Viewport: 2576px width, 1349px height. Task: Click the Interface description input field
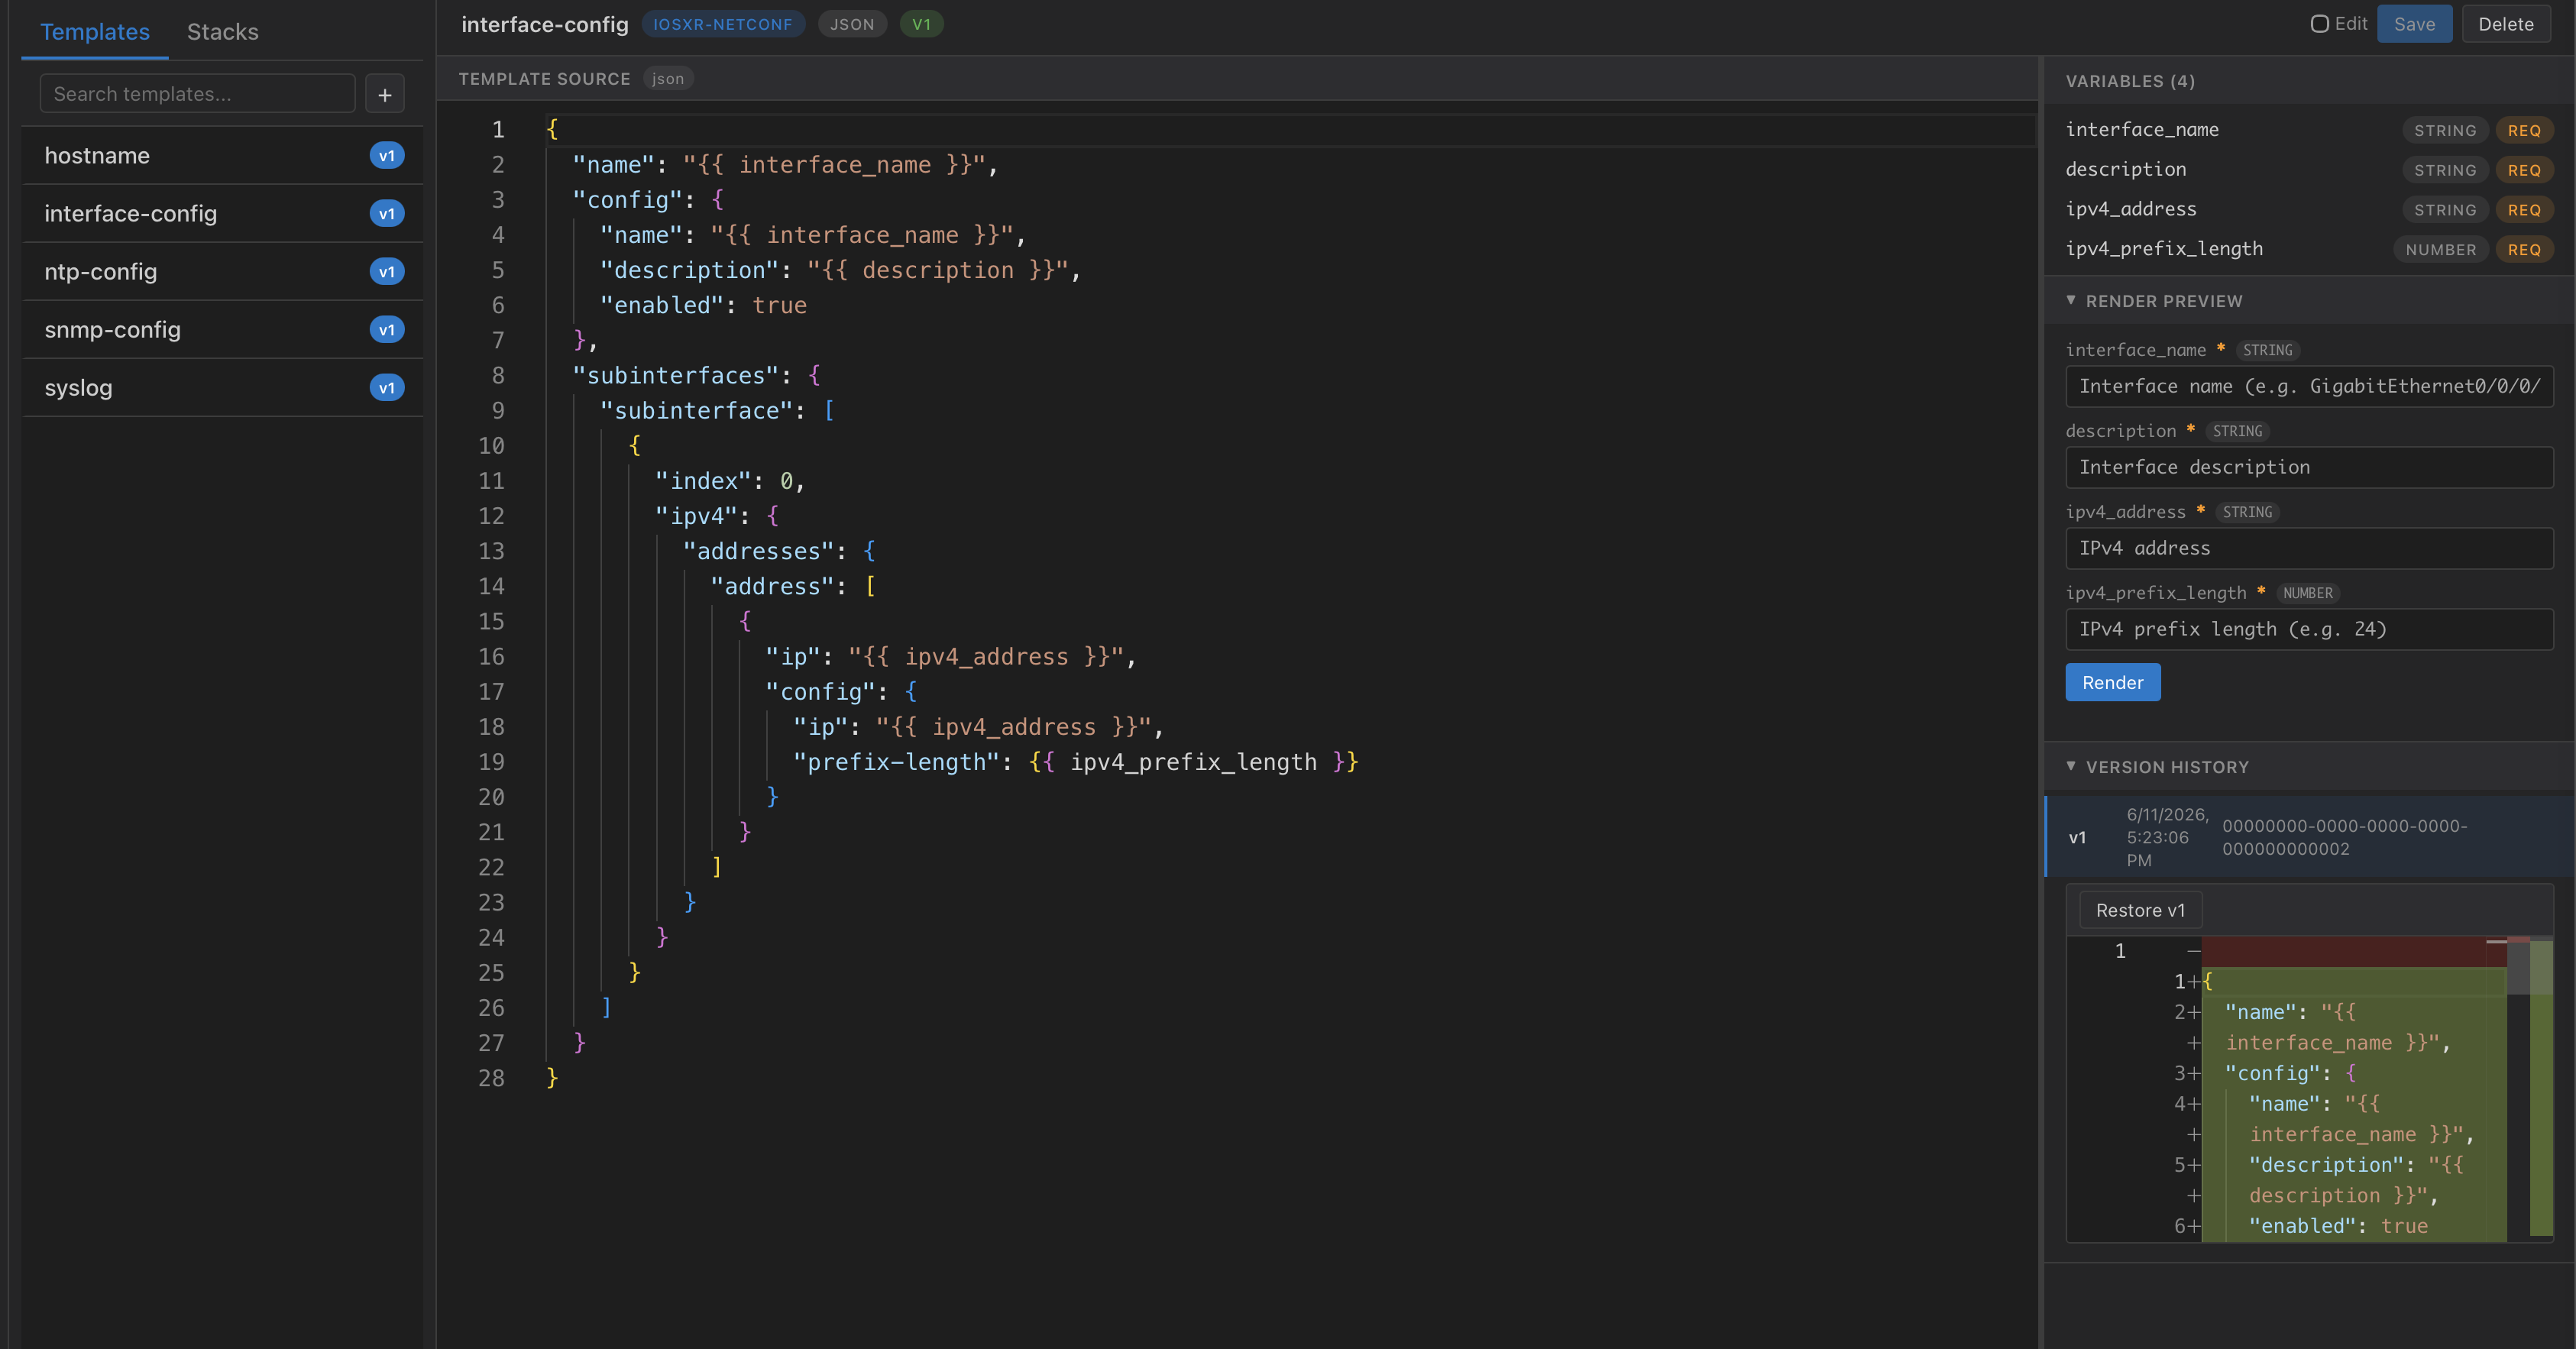pos(2308,467)
